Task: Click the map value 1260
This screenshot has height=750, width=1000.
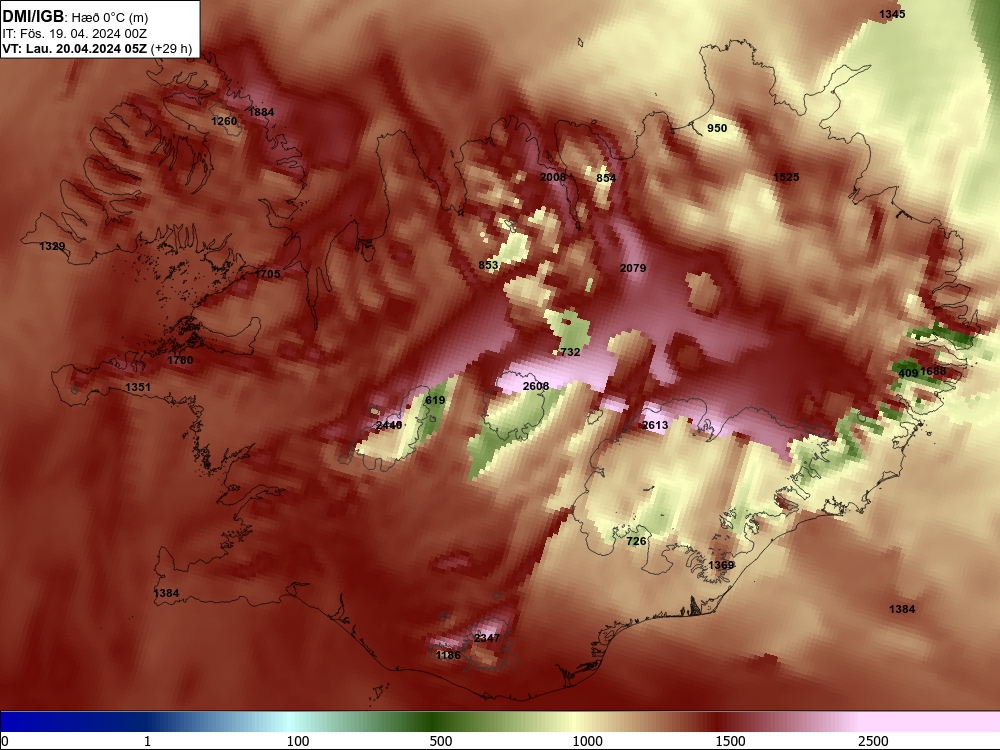Action: pos(224,121)
